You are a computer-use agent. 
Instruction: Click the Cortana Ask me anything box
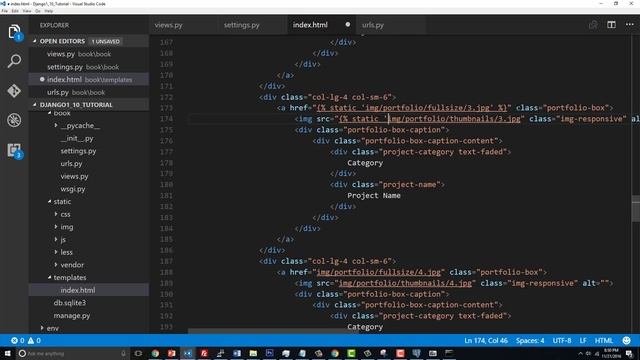click(72, 353)
